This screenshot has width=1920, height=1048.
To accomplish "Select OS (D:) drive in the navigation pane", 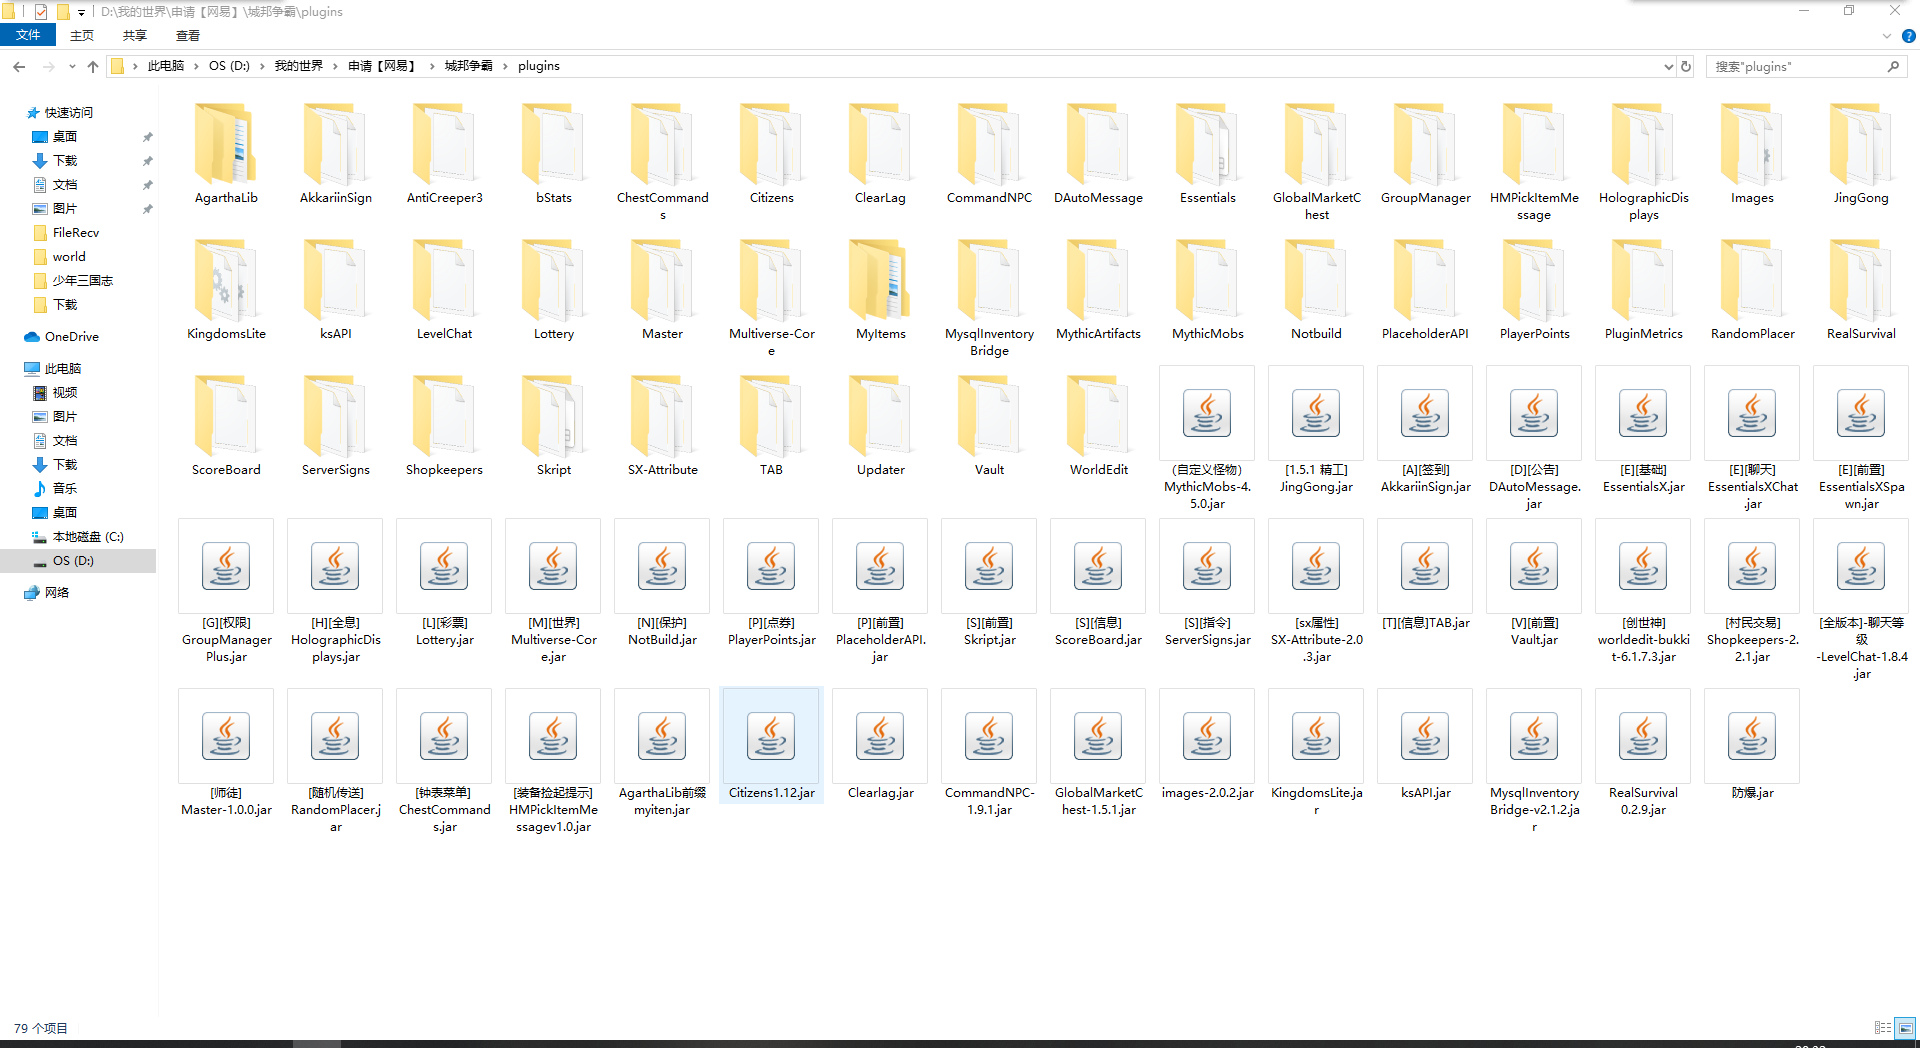I will tap(73, 561).
